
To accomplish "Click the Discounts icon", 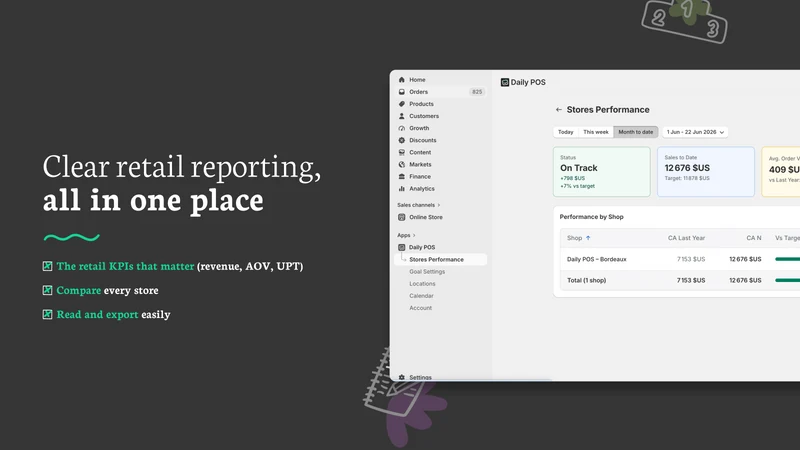I will click(x=402, y=140).
